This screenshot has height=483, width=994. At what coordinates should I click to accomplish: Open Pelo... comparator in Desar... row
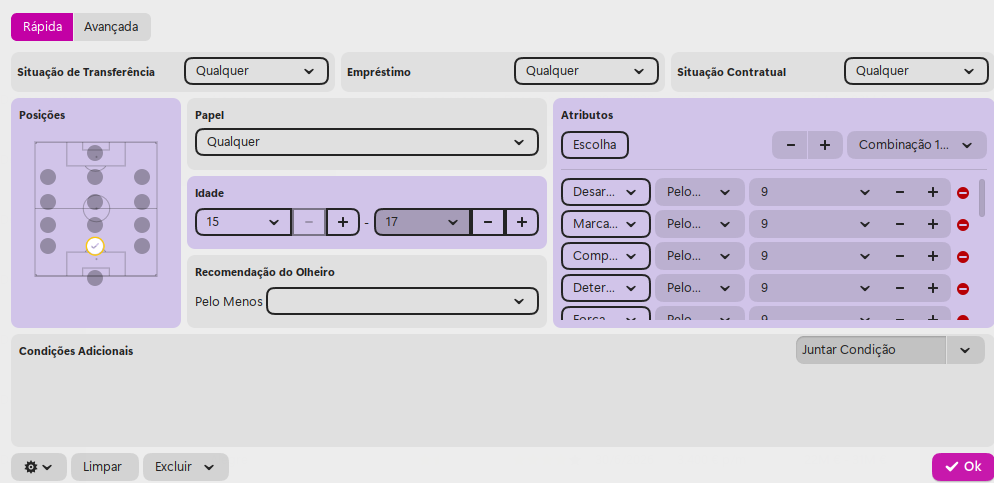tap(700, 192)
